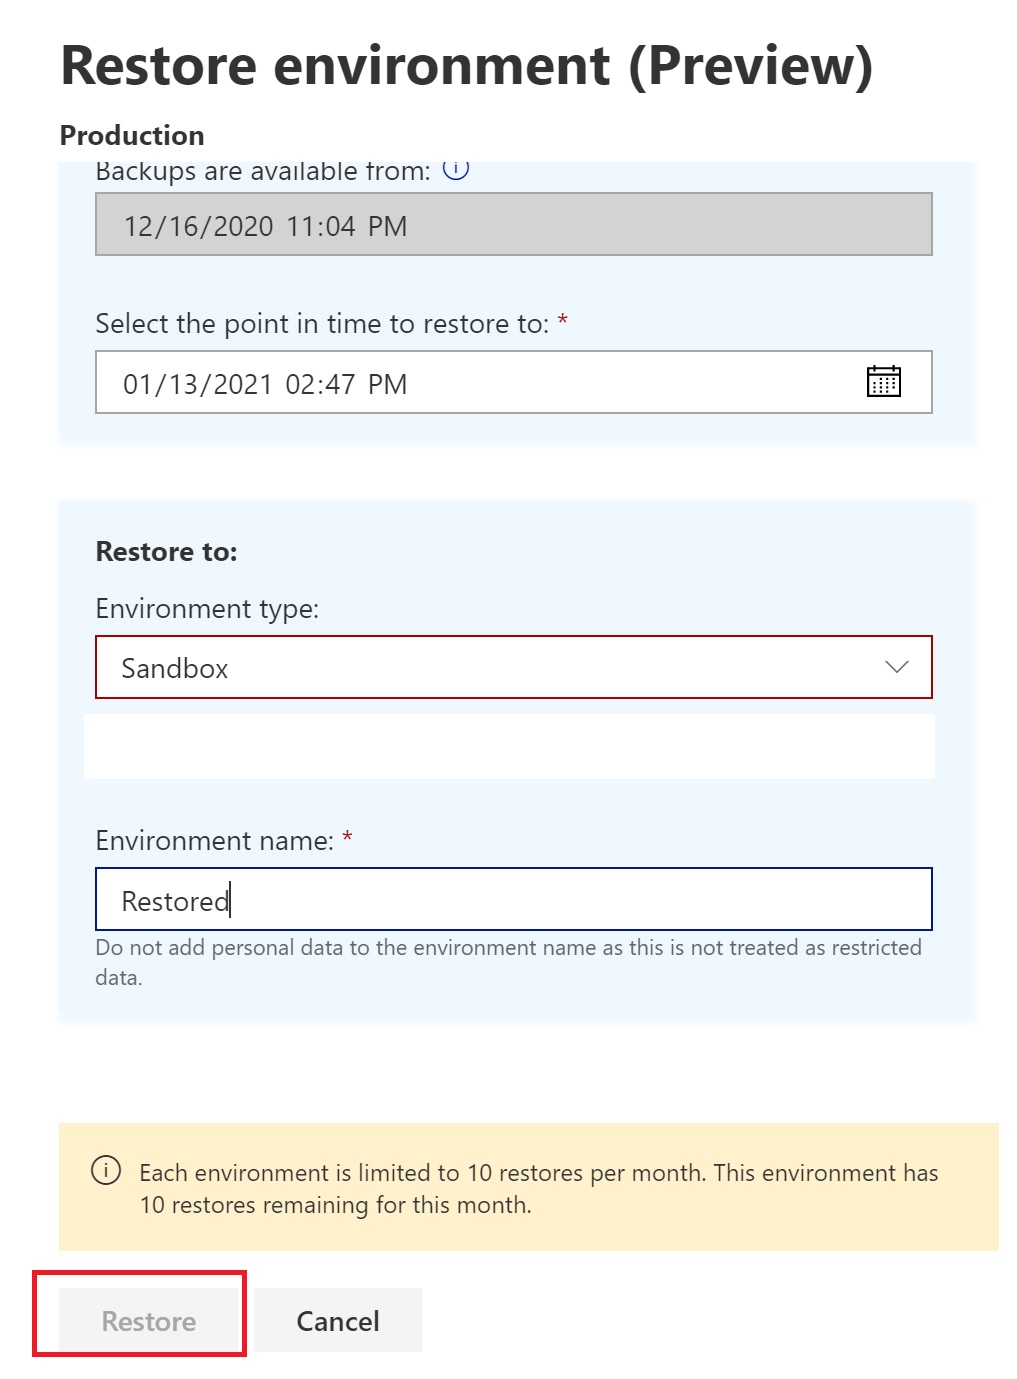The width and height of the screenshot is (1017, 1379).
Task: Click the Restore to: section heading
Action: tap(167, 552)
